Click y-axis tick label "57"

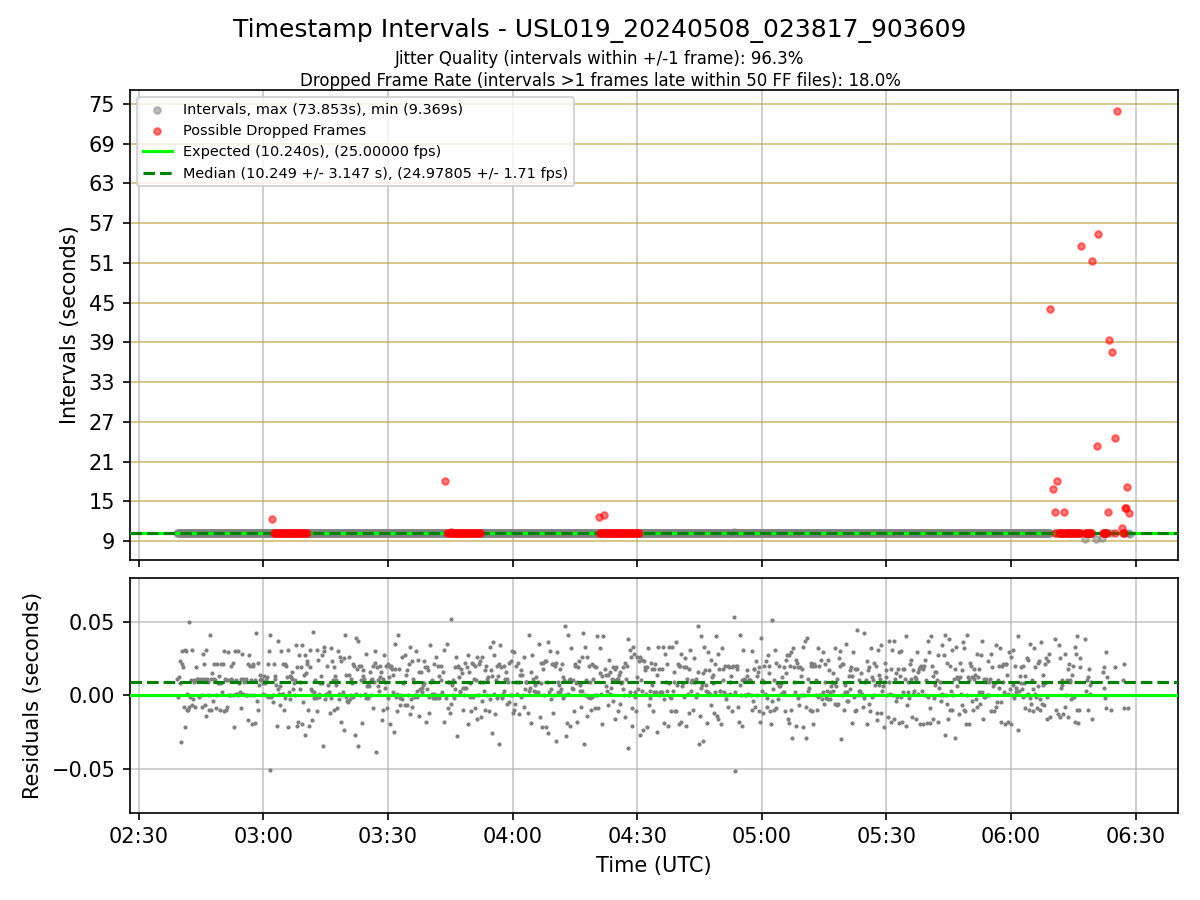tap(103, 224)
